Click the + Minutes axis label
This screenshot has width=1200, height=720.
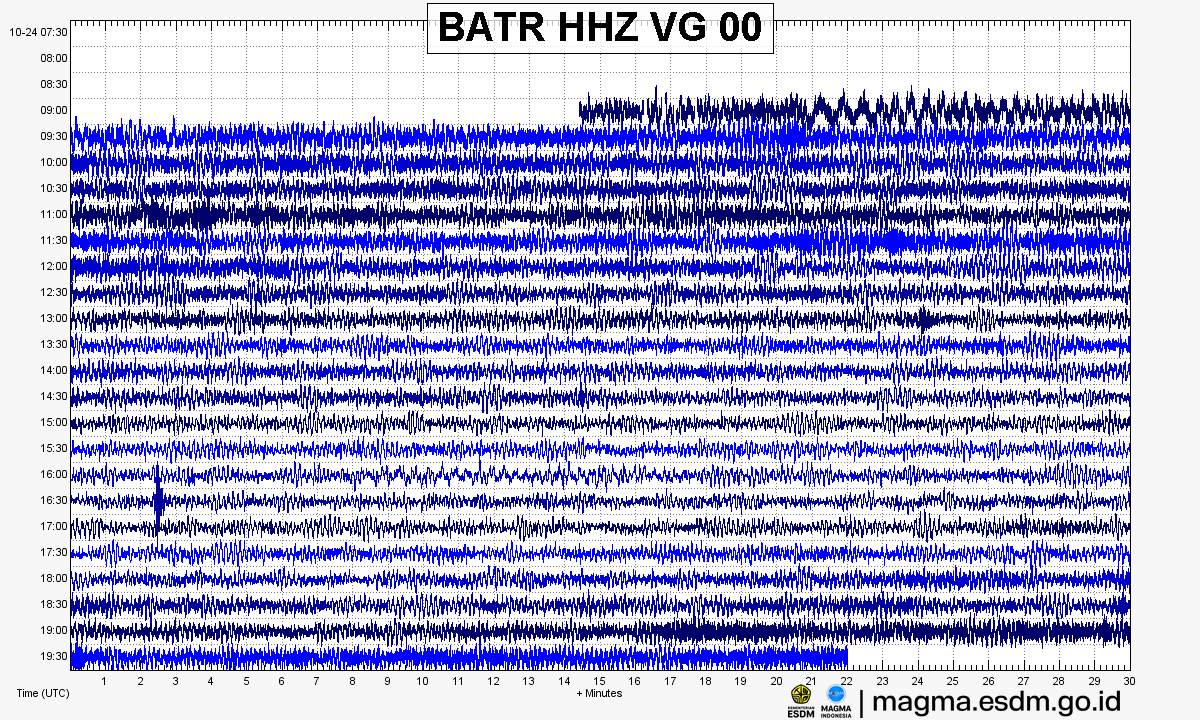[599, 693]
